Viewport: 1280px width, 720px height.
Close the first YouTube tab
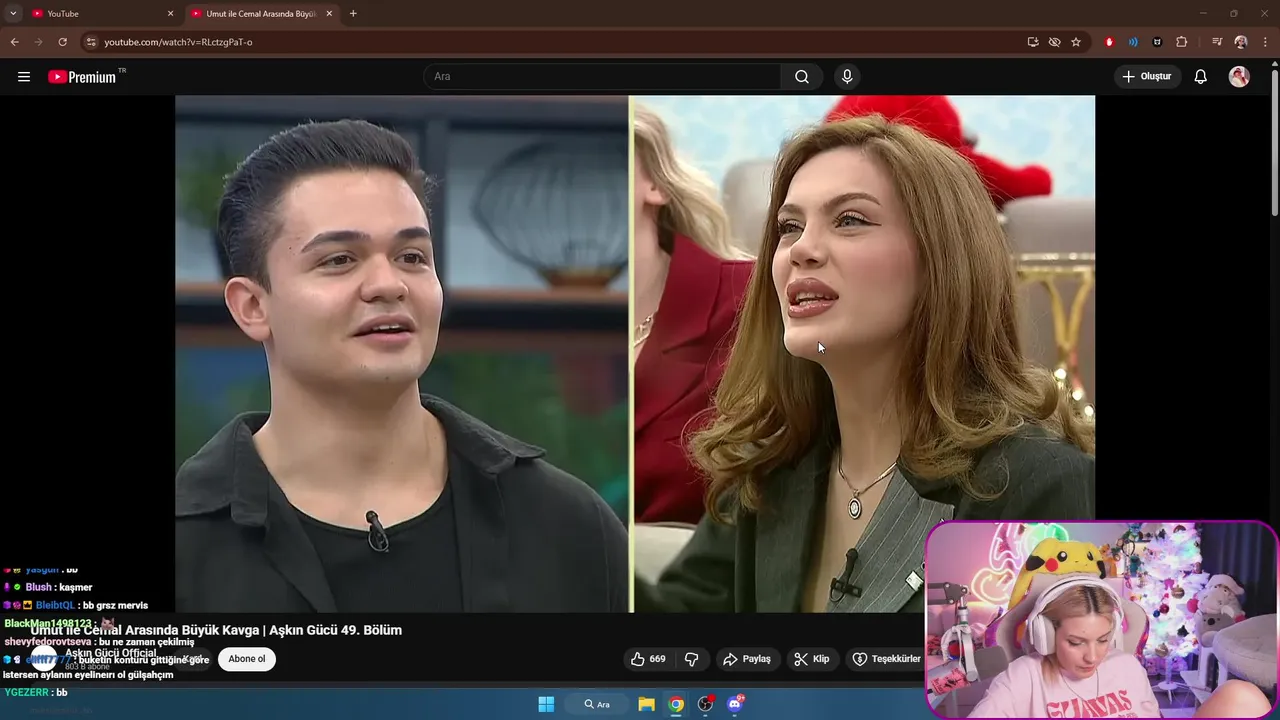[x=170, y=13]
